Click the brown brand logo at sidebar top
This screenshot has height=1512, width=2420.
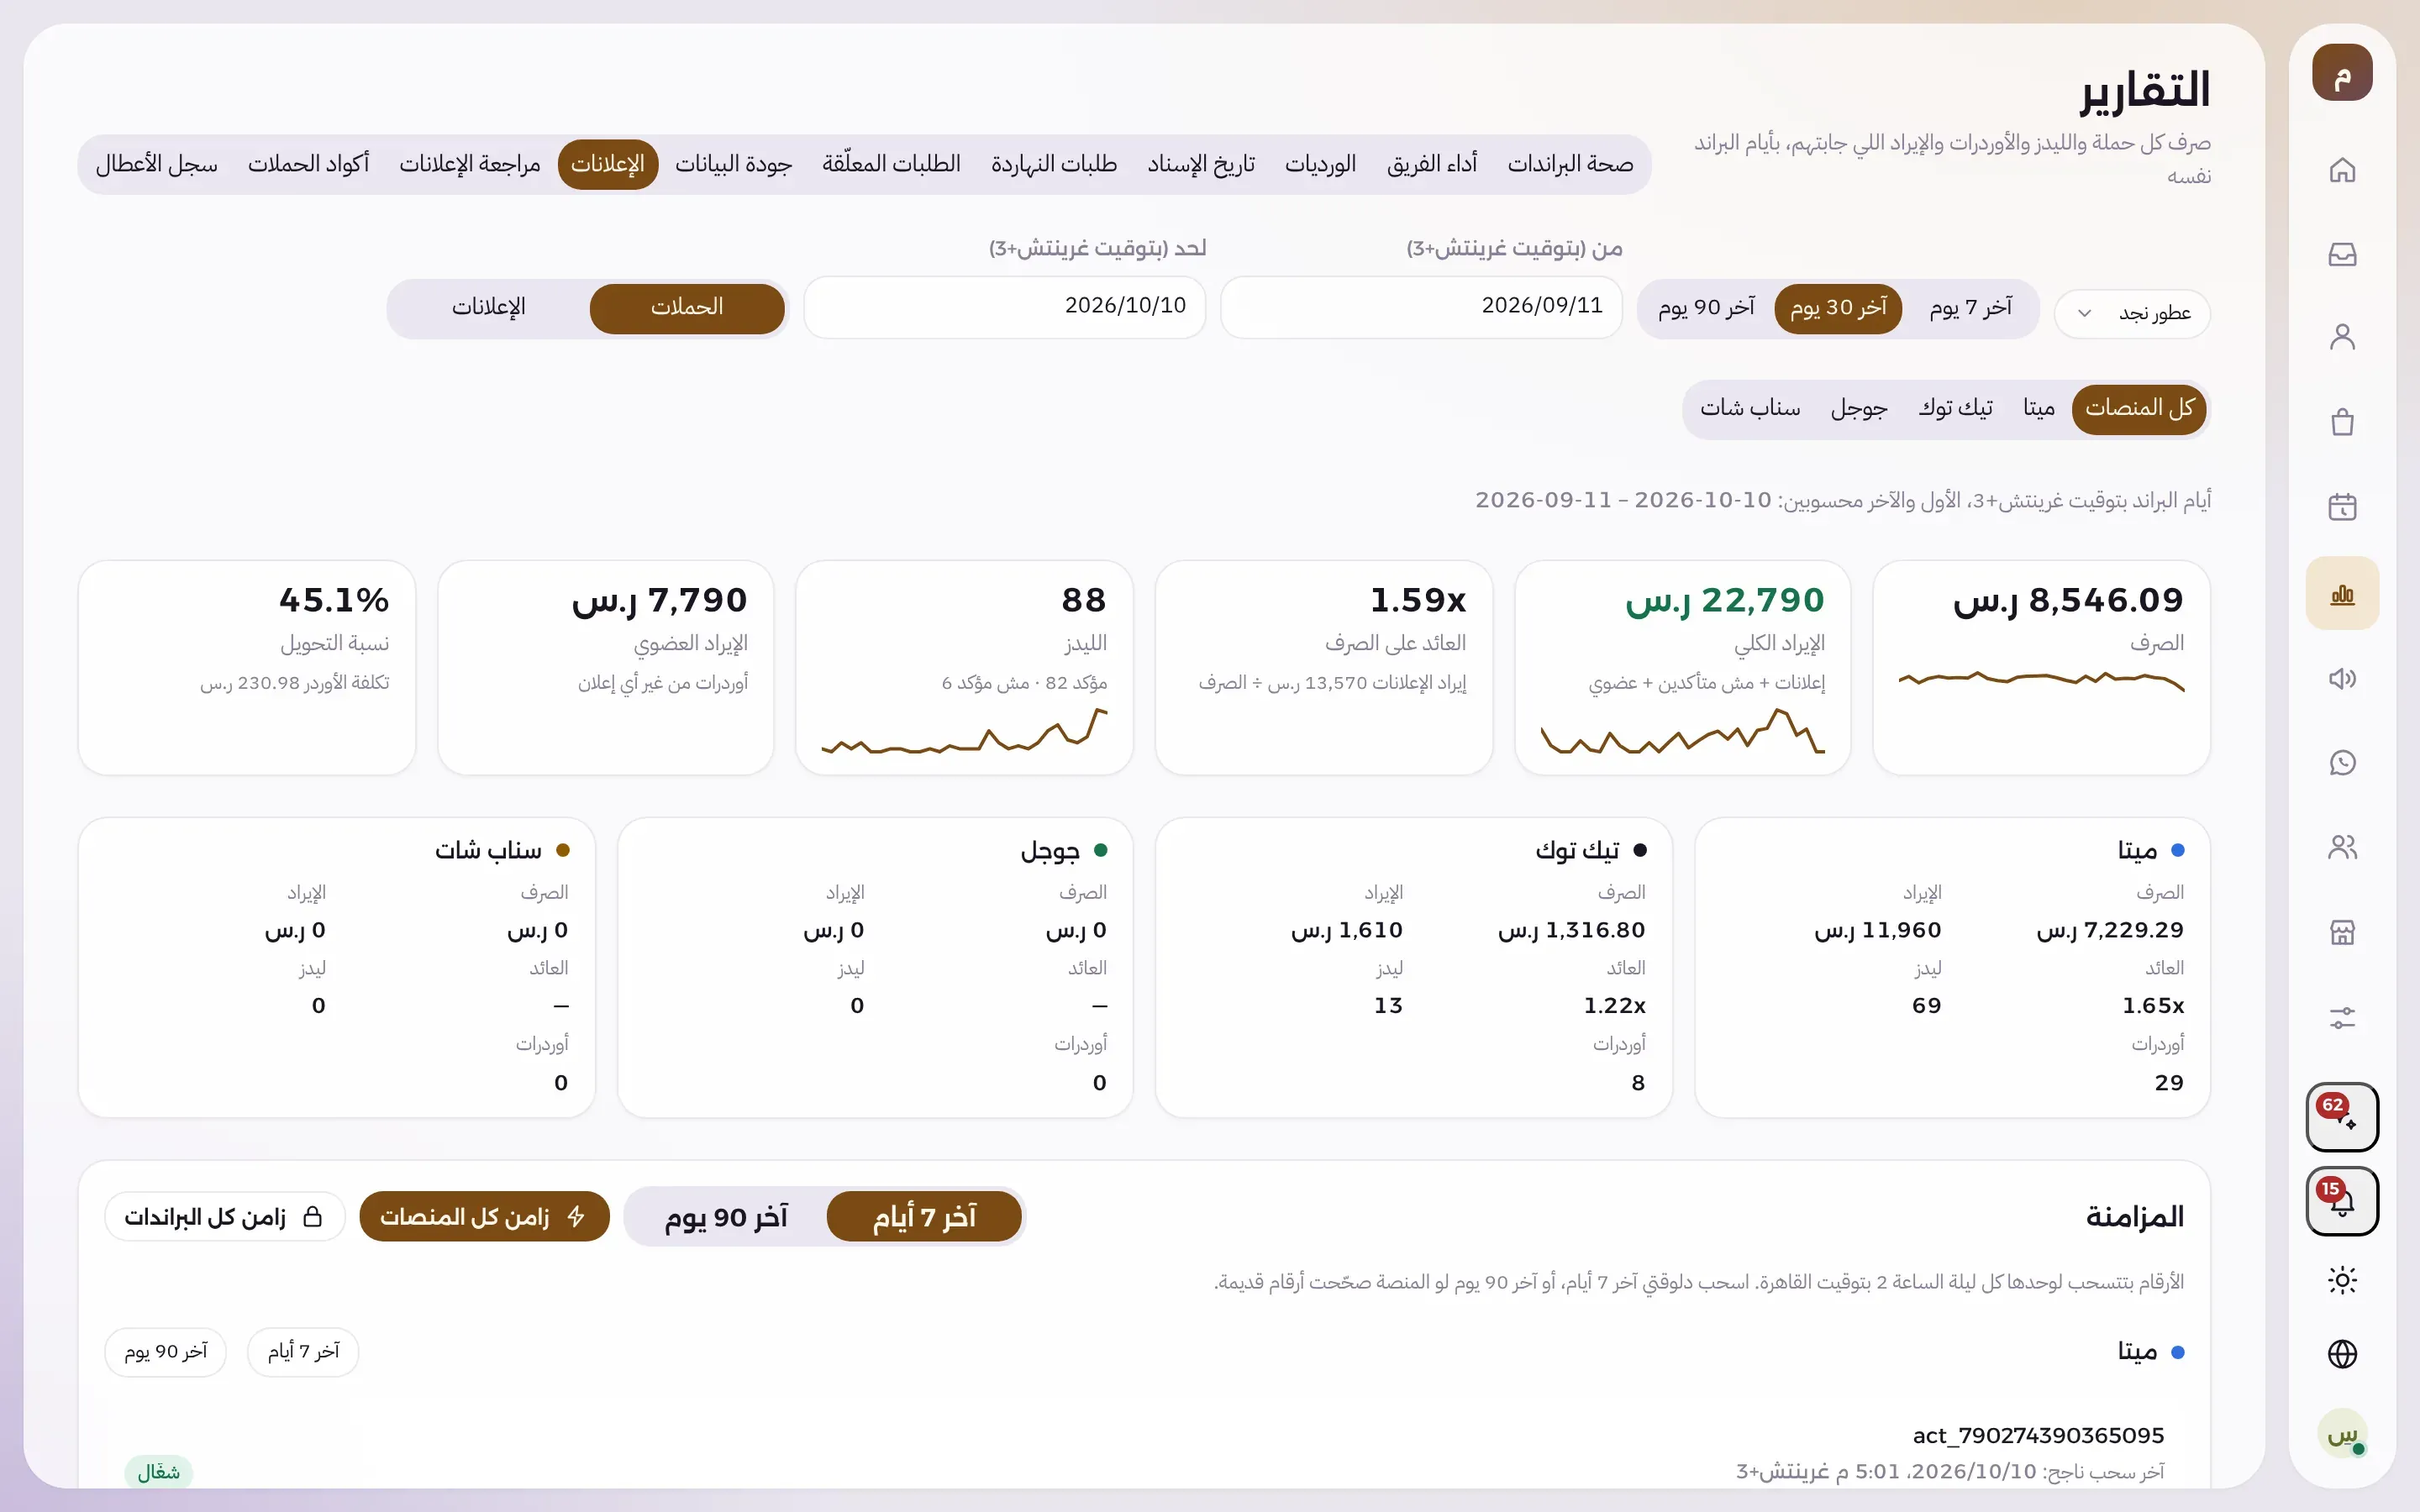(x=2342, y=73)
